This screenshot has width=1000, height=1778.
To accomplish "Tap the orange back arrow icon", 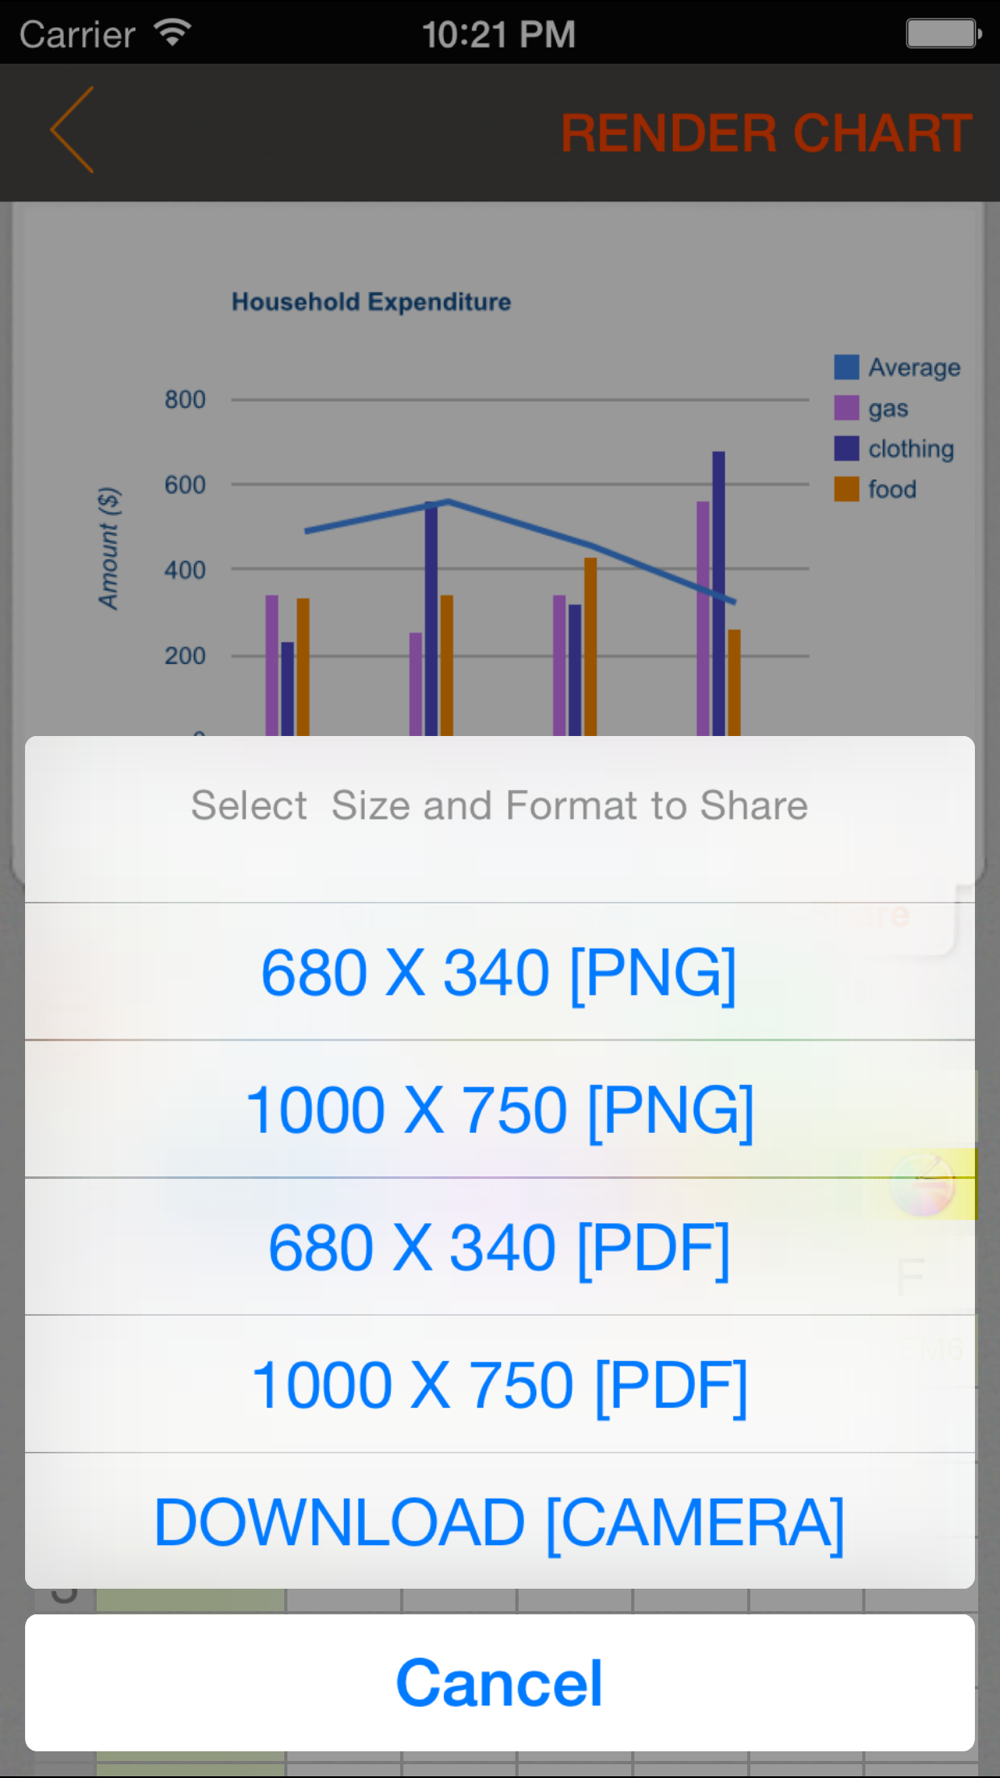I will pyautogui.click(x=72, y=130).
